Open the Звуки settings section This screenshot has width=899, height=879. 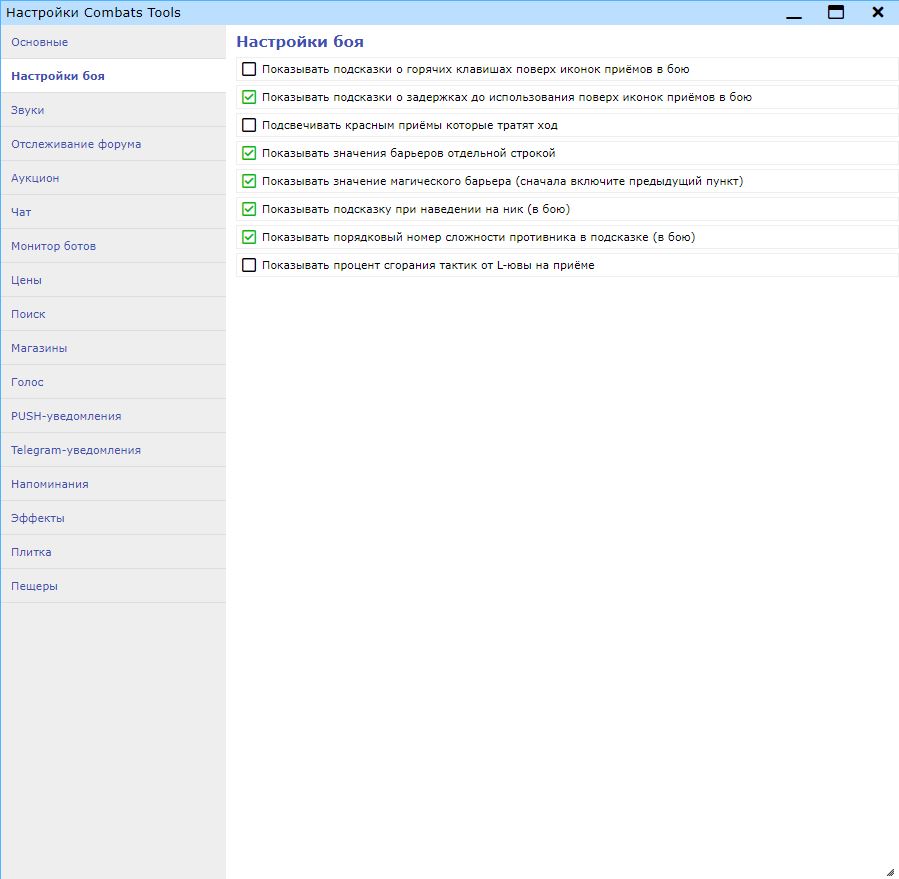(114, 110)
